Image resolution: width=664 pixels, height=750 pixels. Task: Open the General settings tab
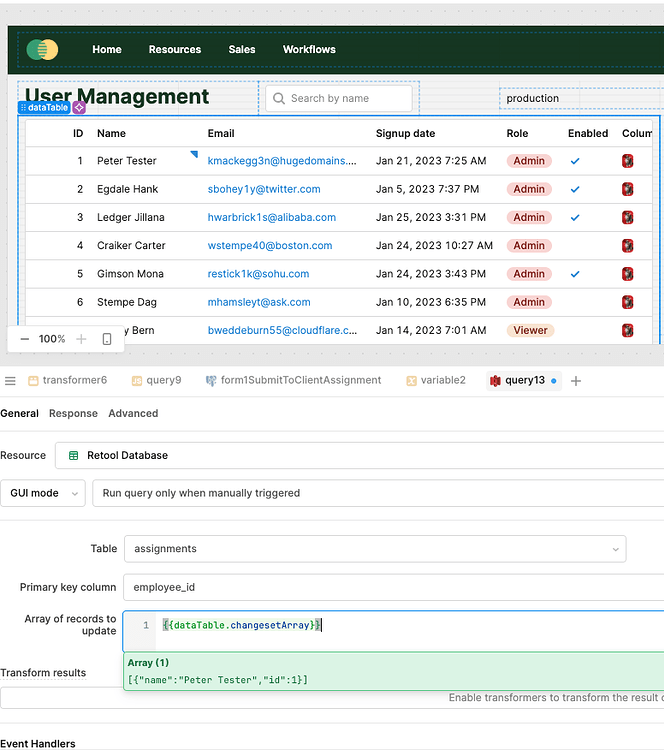click(x=19, y=413)
